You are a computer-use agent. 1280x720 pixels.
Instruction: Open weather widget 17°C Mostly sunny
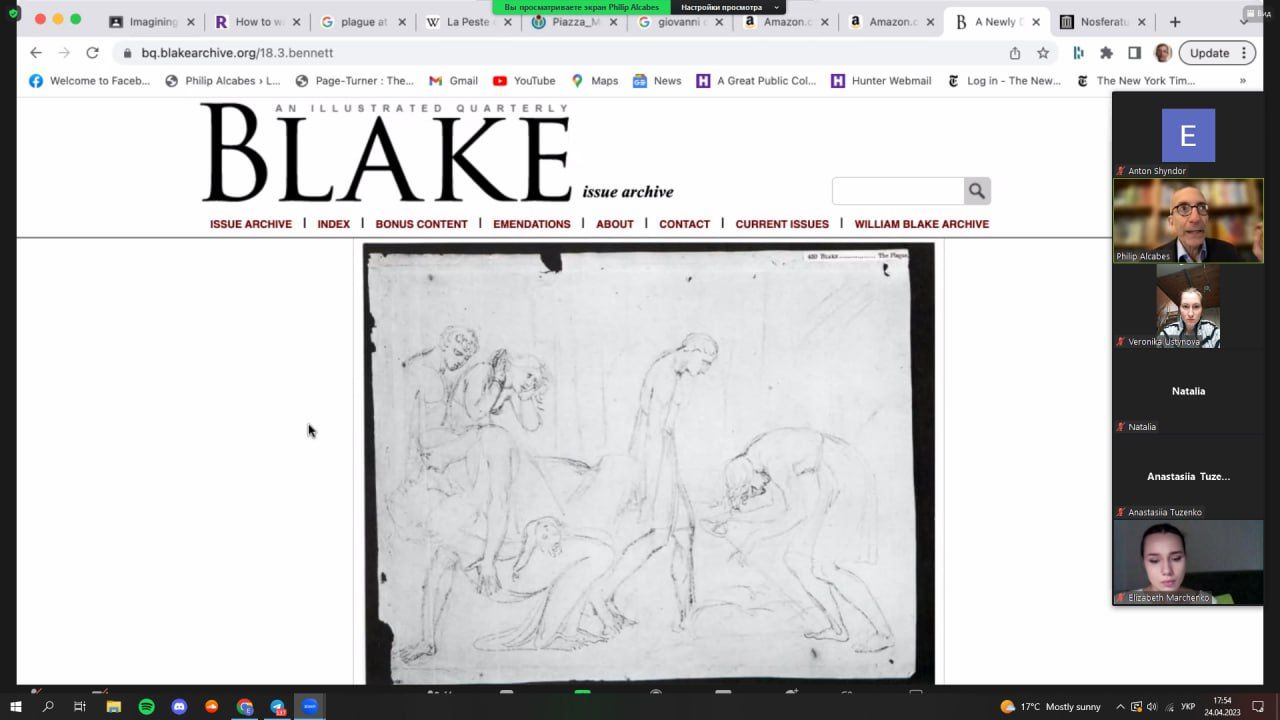point(1051,706)
